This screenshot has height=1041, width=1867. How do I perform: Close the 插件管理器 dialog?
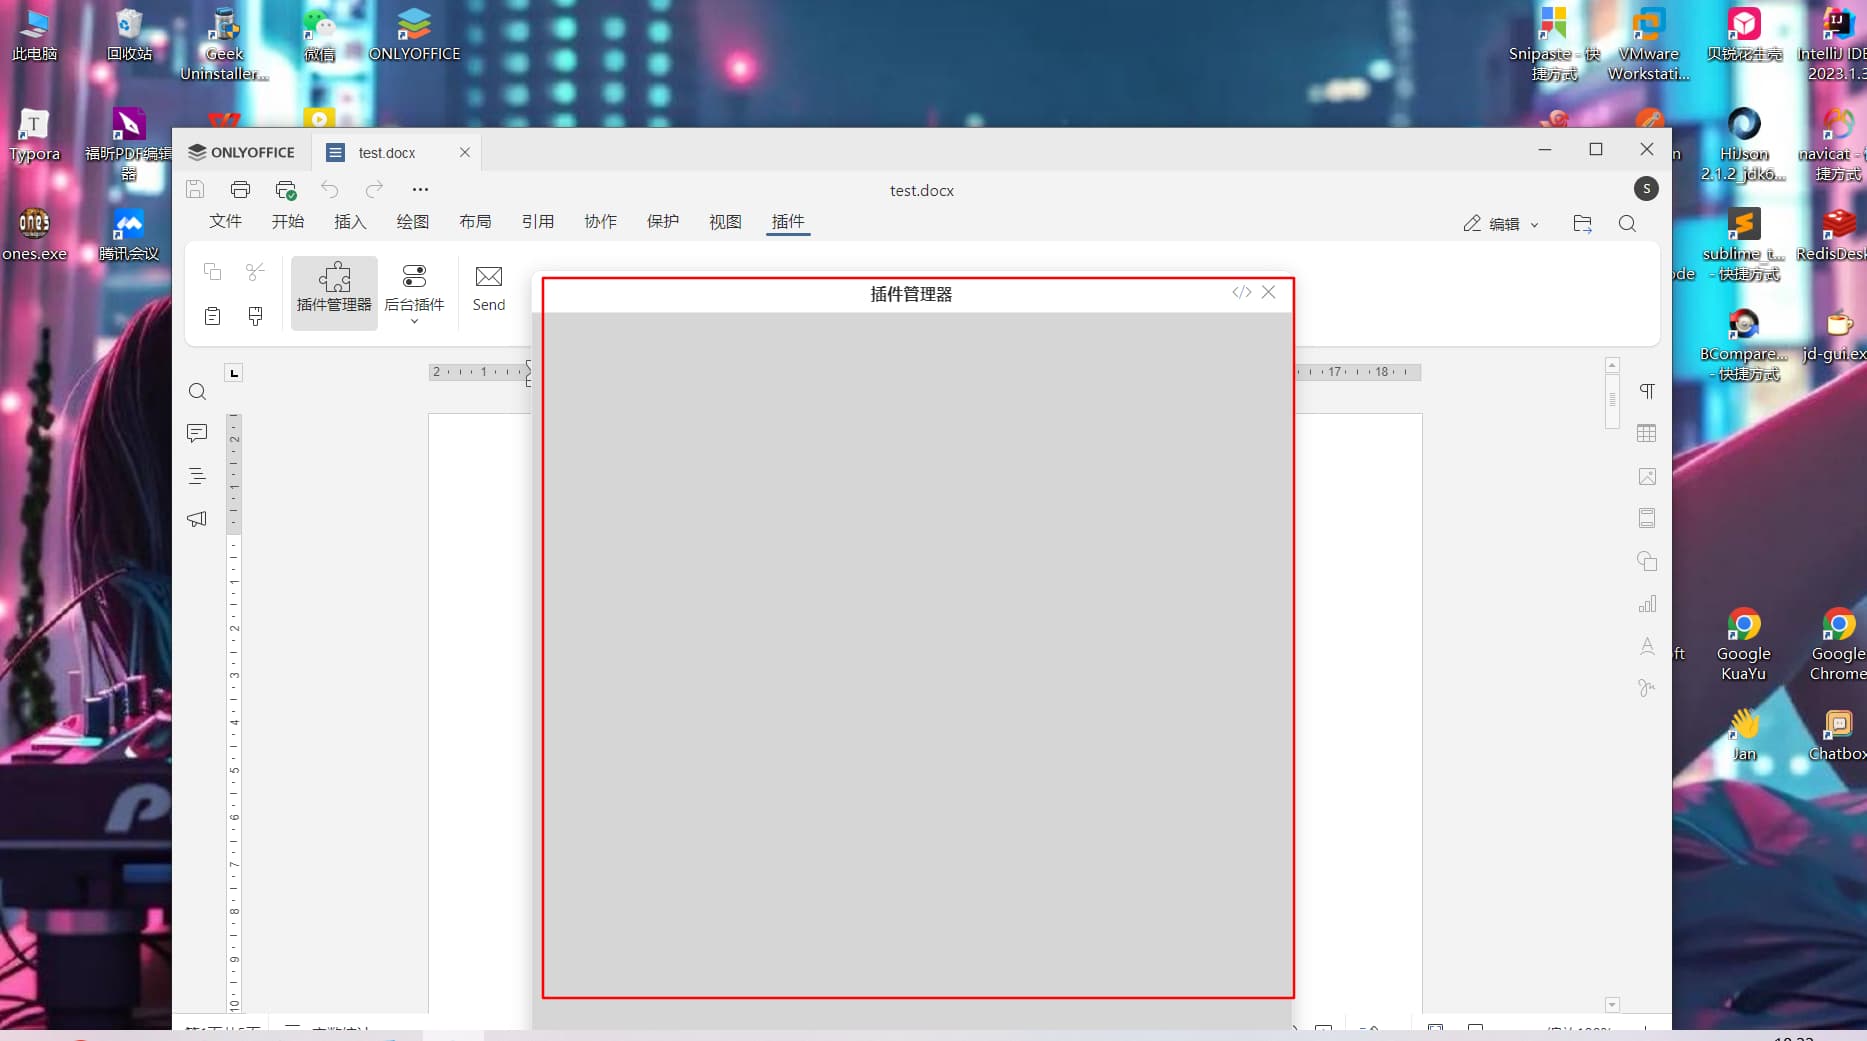[1268, 292]
